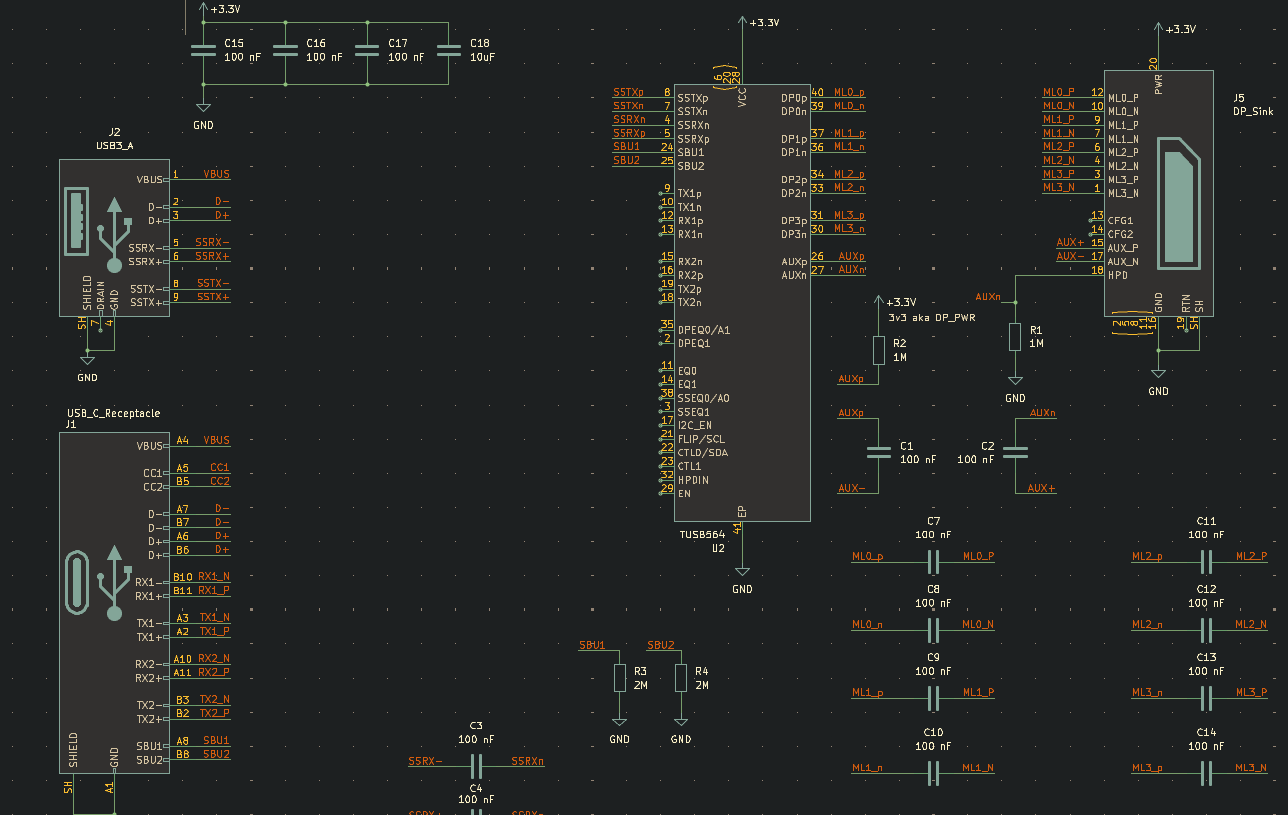
Task: Click the TUSB564 value text
Action: click(x=701, y=534)
